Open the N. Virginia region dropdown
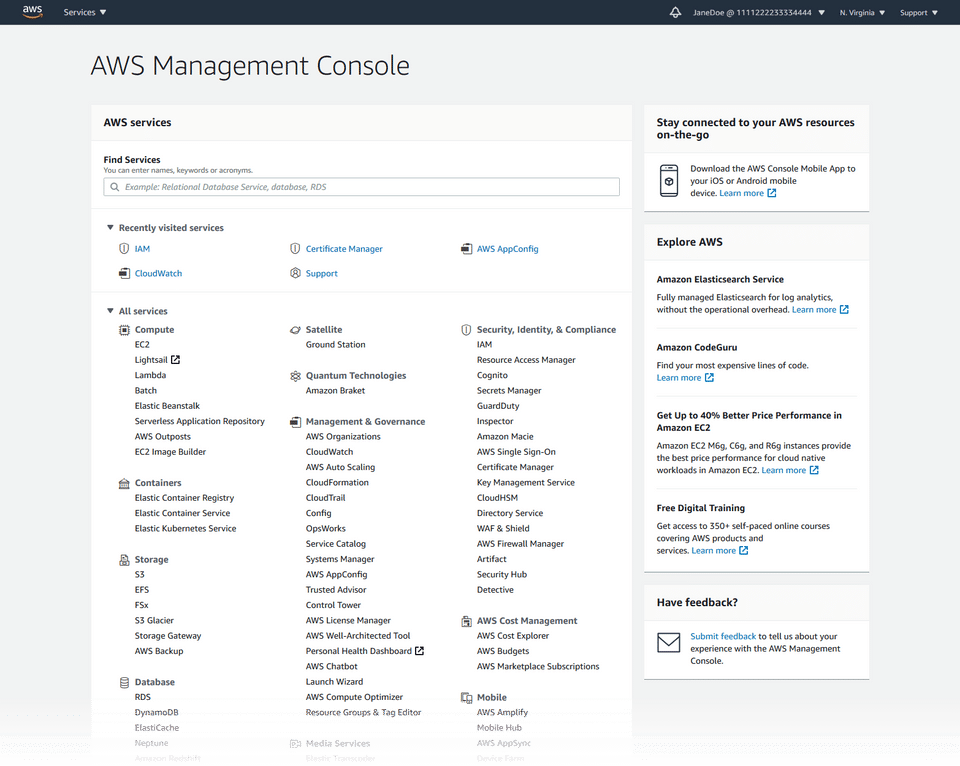The height and width of the screenshot is (766, 960). [x=862, y=12]
